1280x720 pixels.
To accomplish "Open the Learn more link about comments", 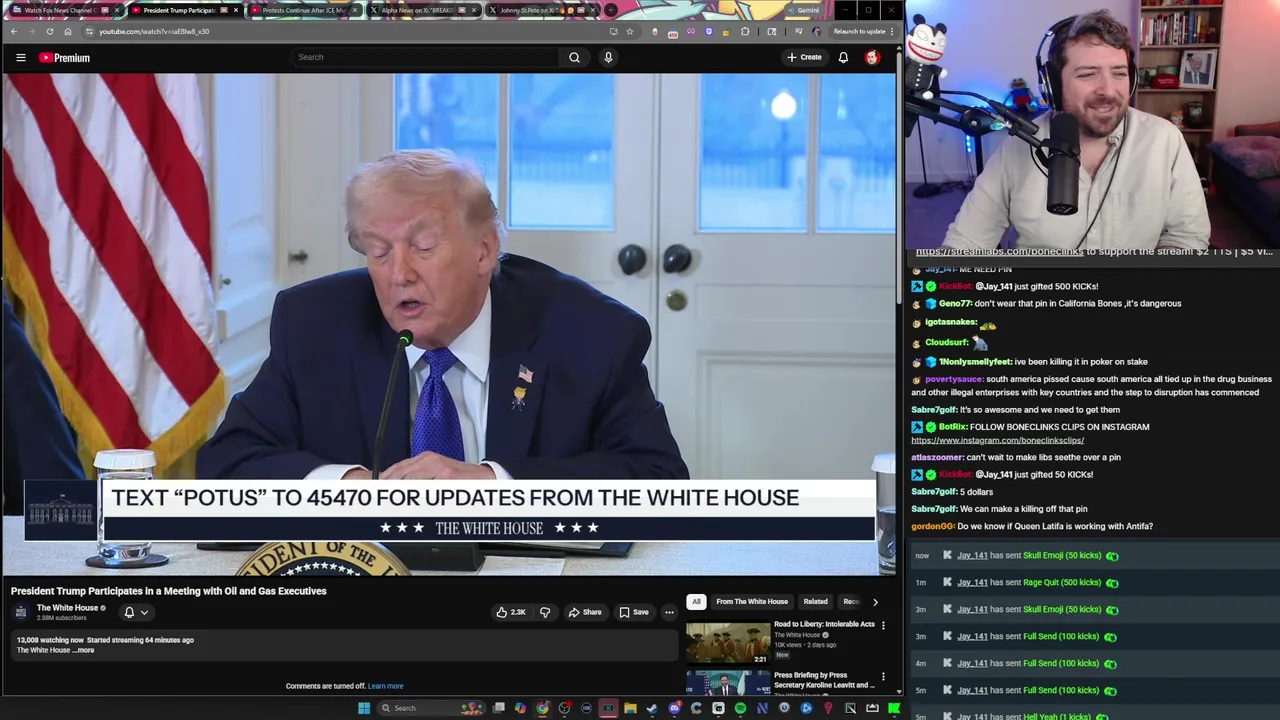I will point(385,686).
